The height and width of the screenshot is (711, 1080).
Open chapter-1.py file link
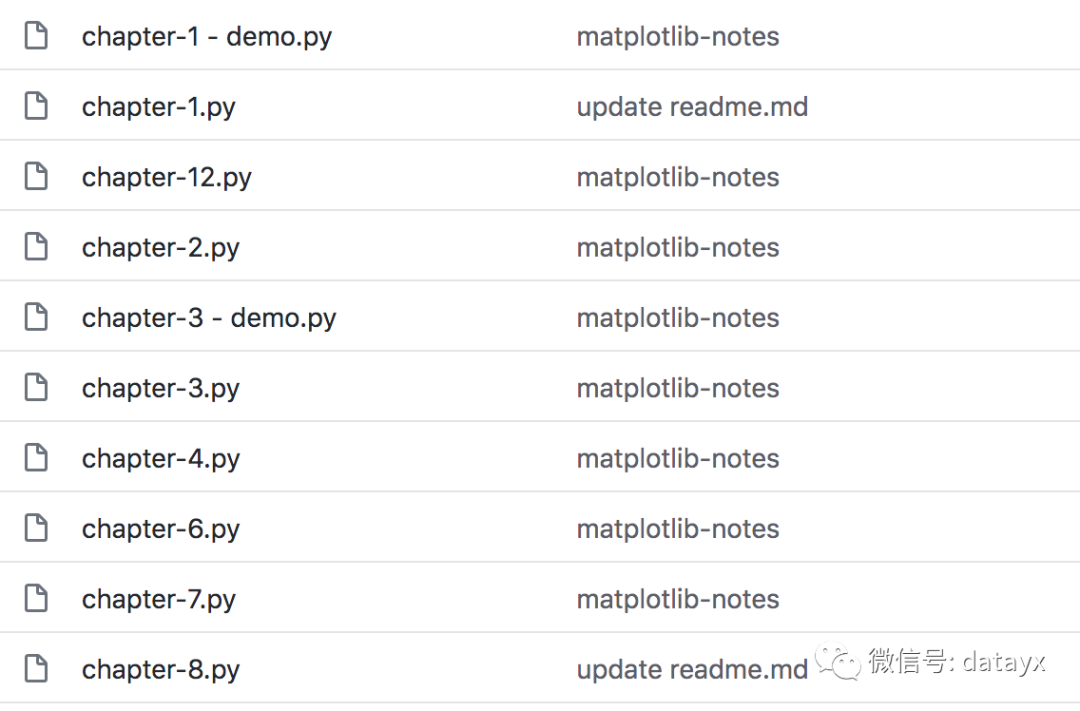coord(158,107)
